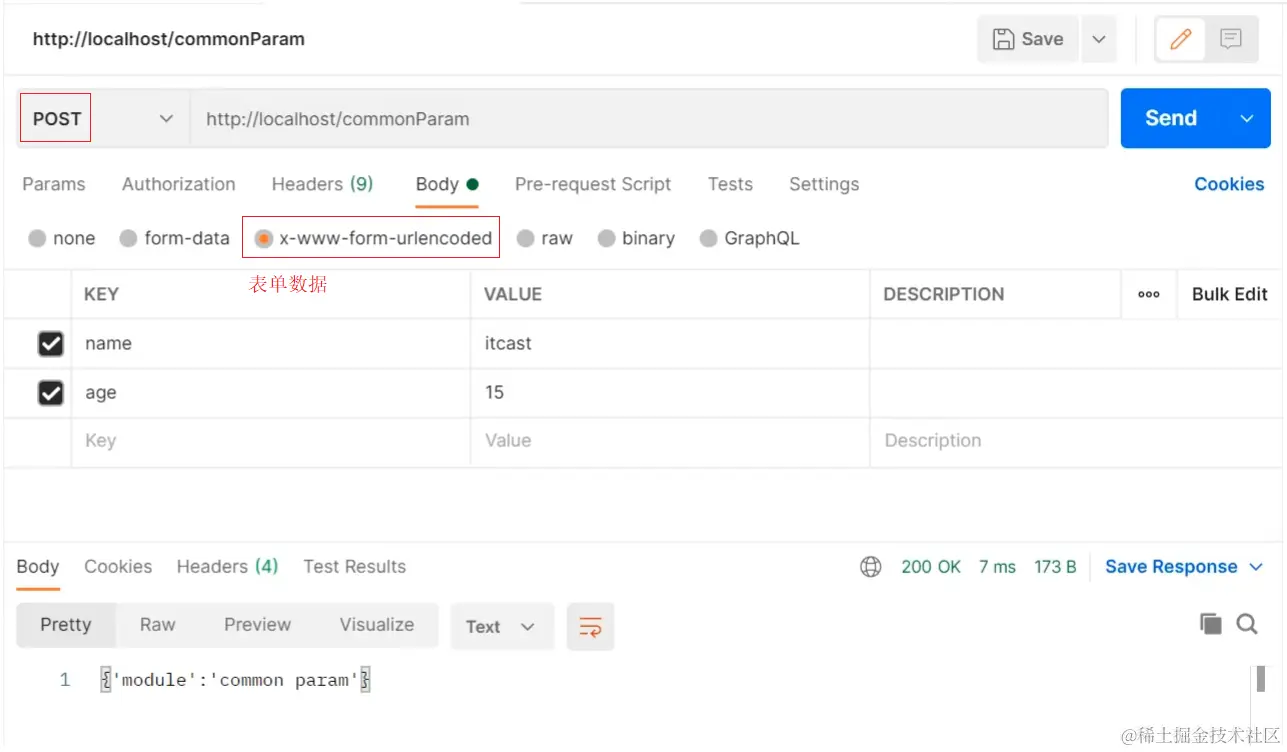Click the empty Key input cell
Viewport: 1287px width, 752px height.
[x=271, y=441]
